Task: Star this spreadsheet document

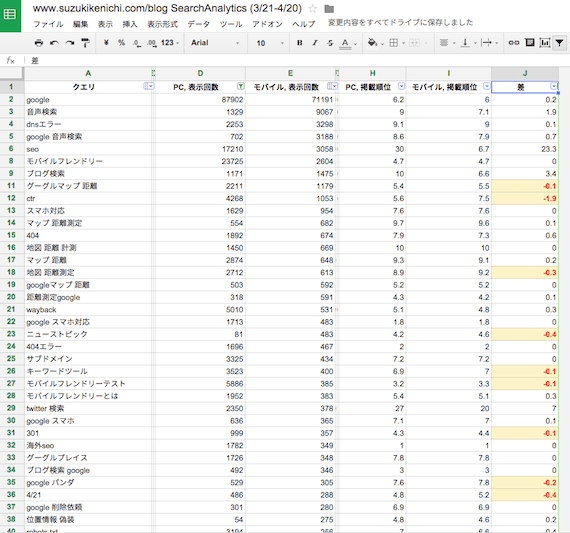Action: pyautogui.click(x=312, y=8)
